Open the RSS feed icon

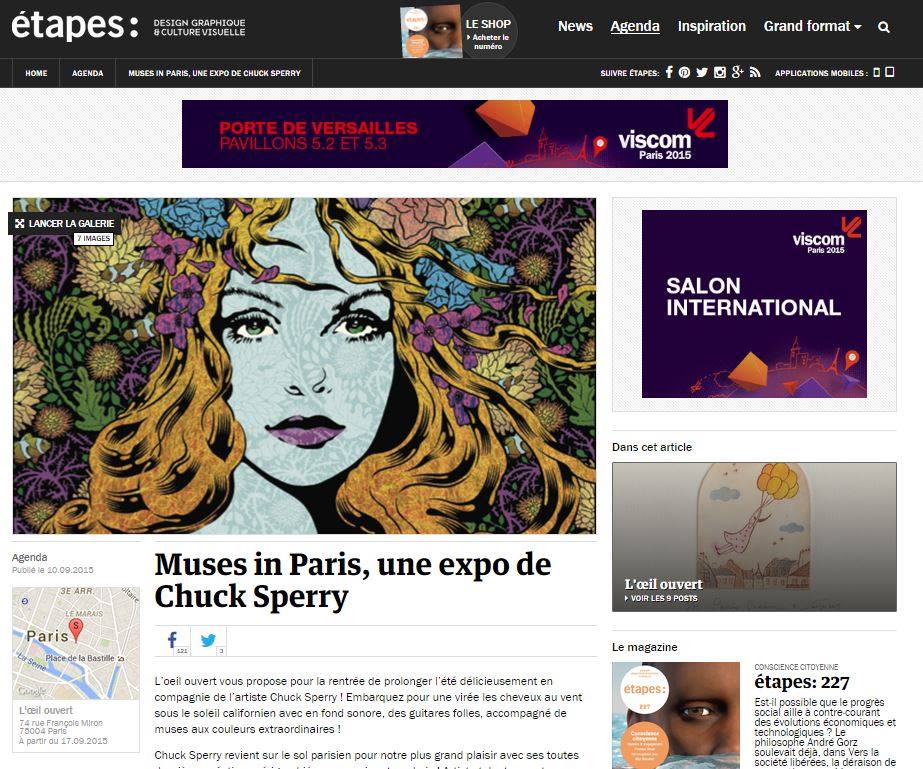coord(755,72)
